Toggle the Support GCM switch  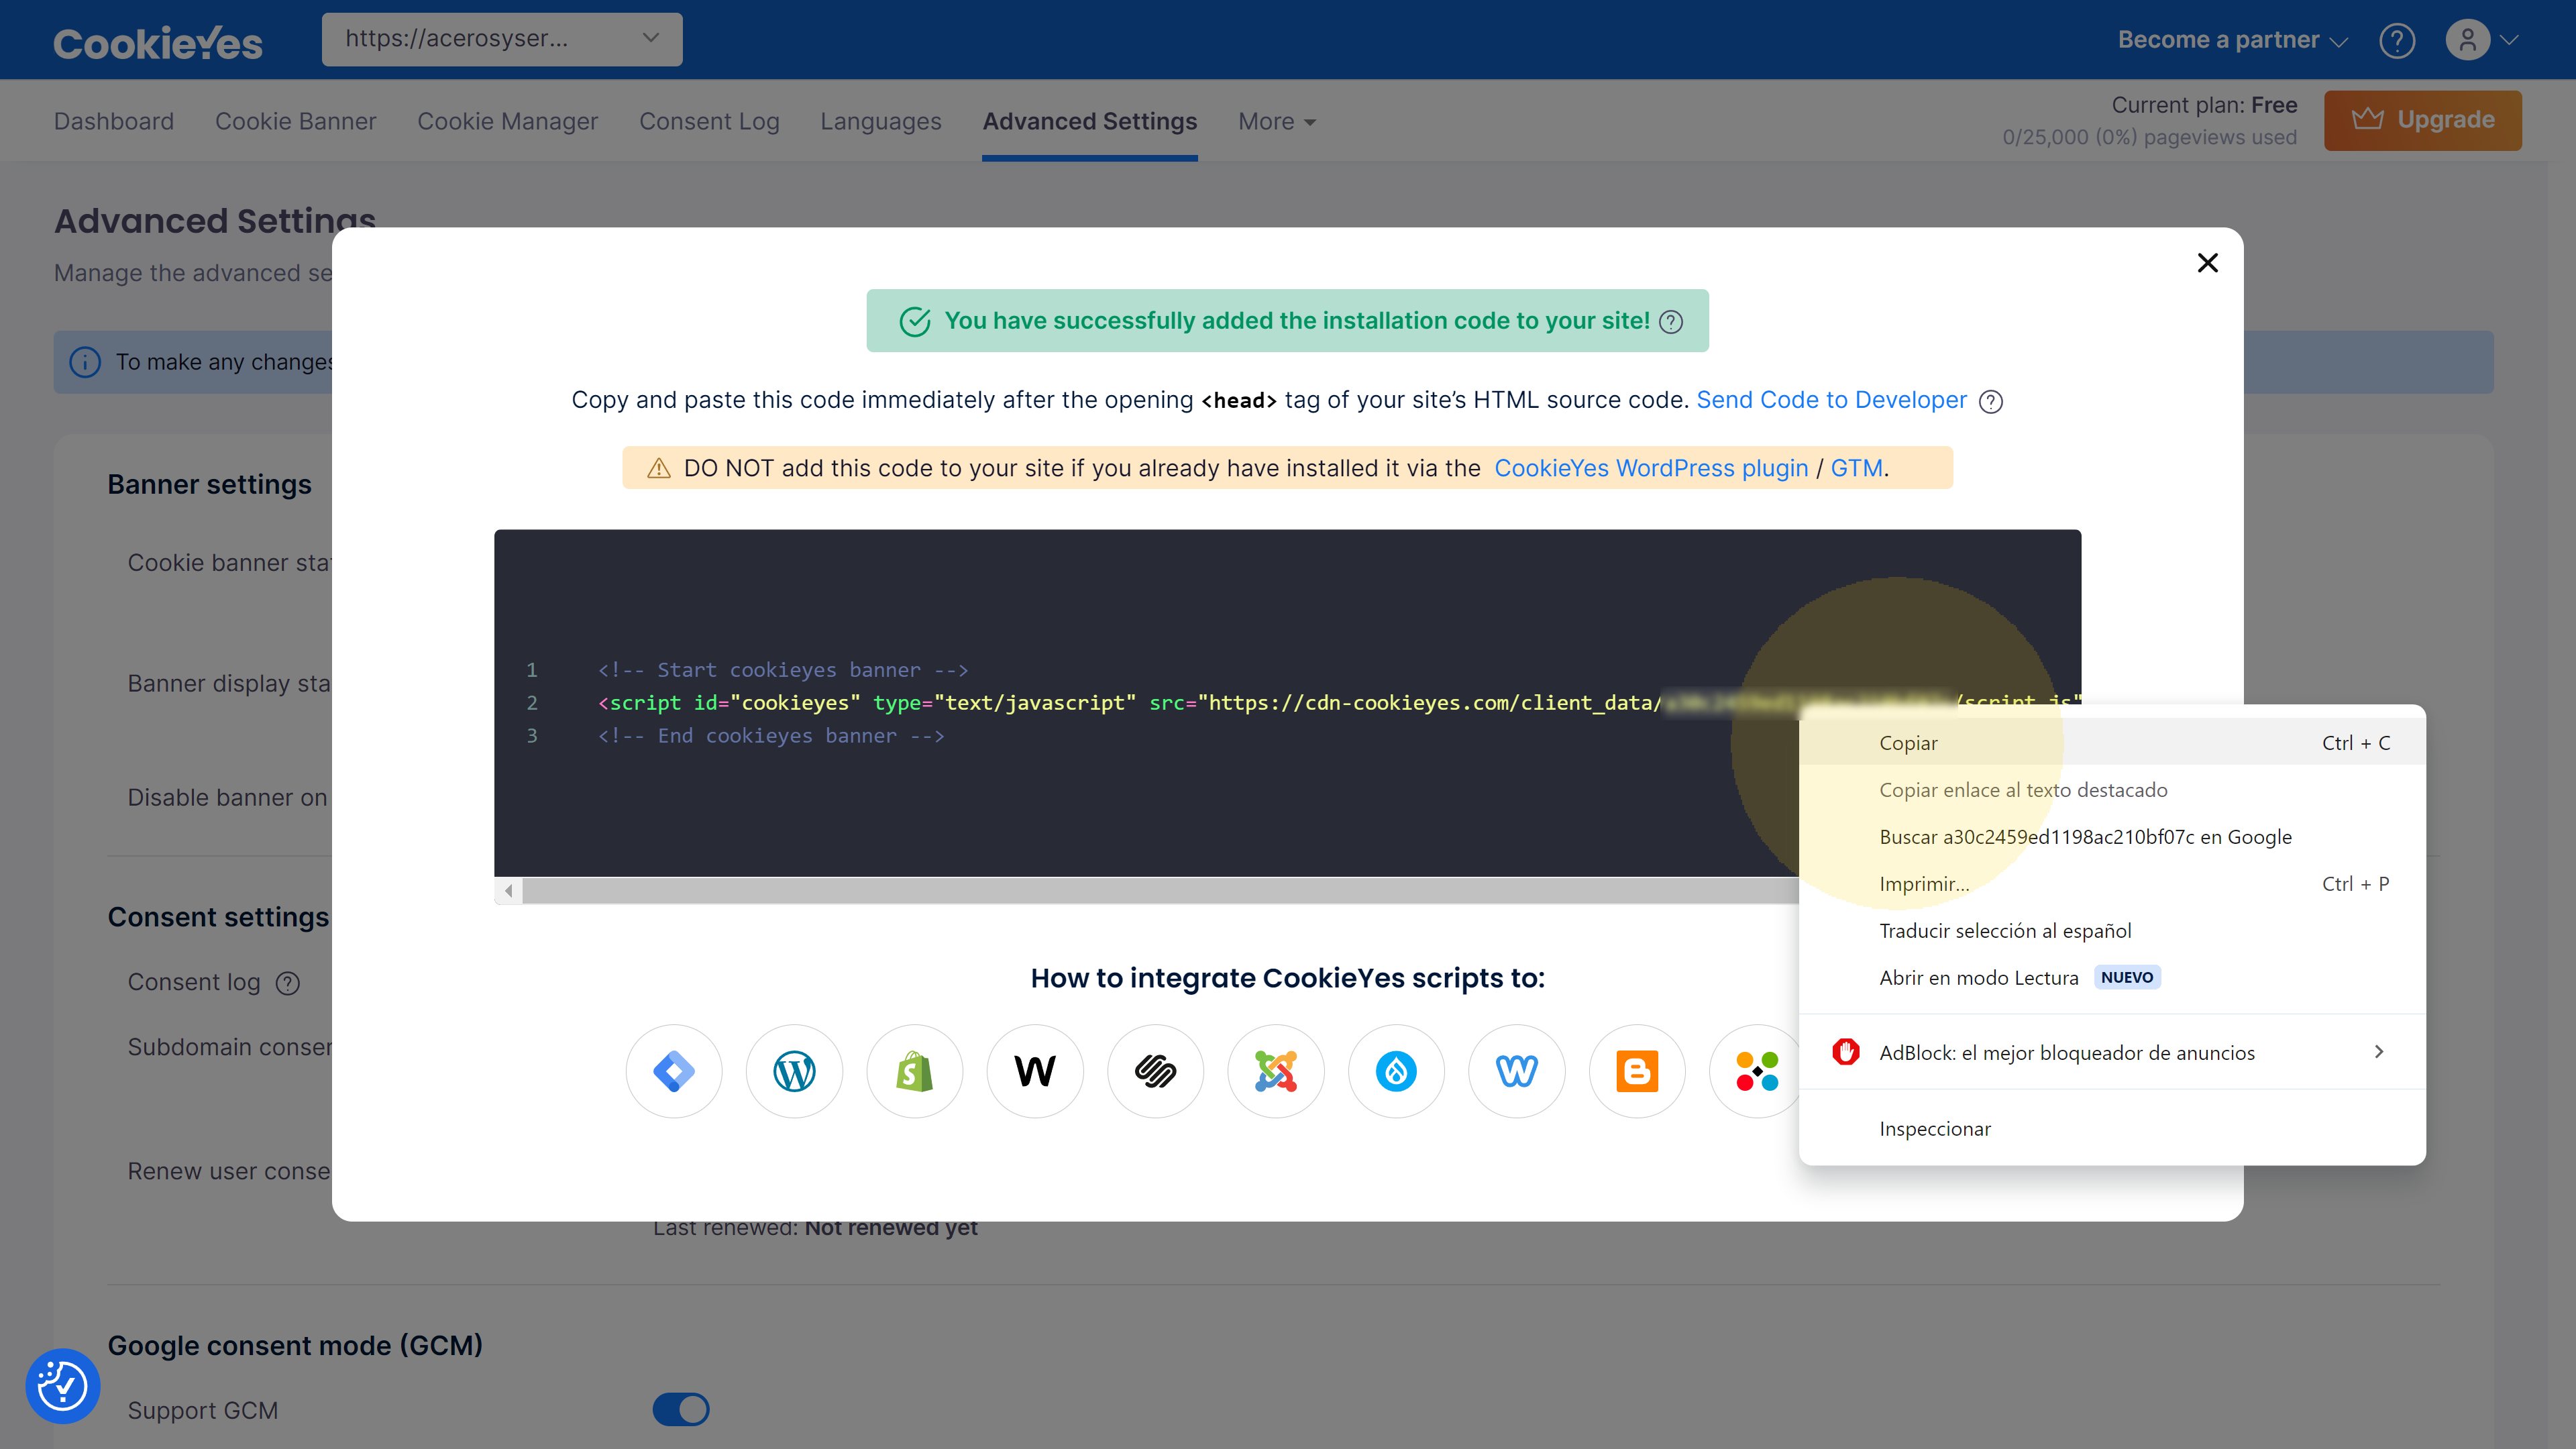pos(681,1410)
